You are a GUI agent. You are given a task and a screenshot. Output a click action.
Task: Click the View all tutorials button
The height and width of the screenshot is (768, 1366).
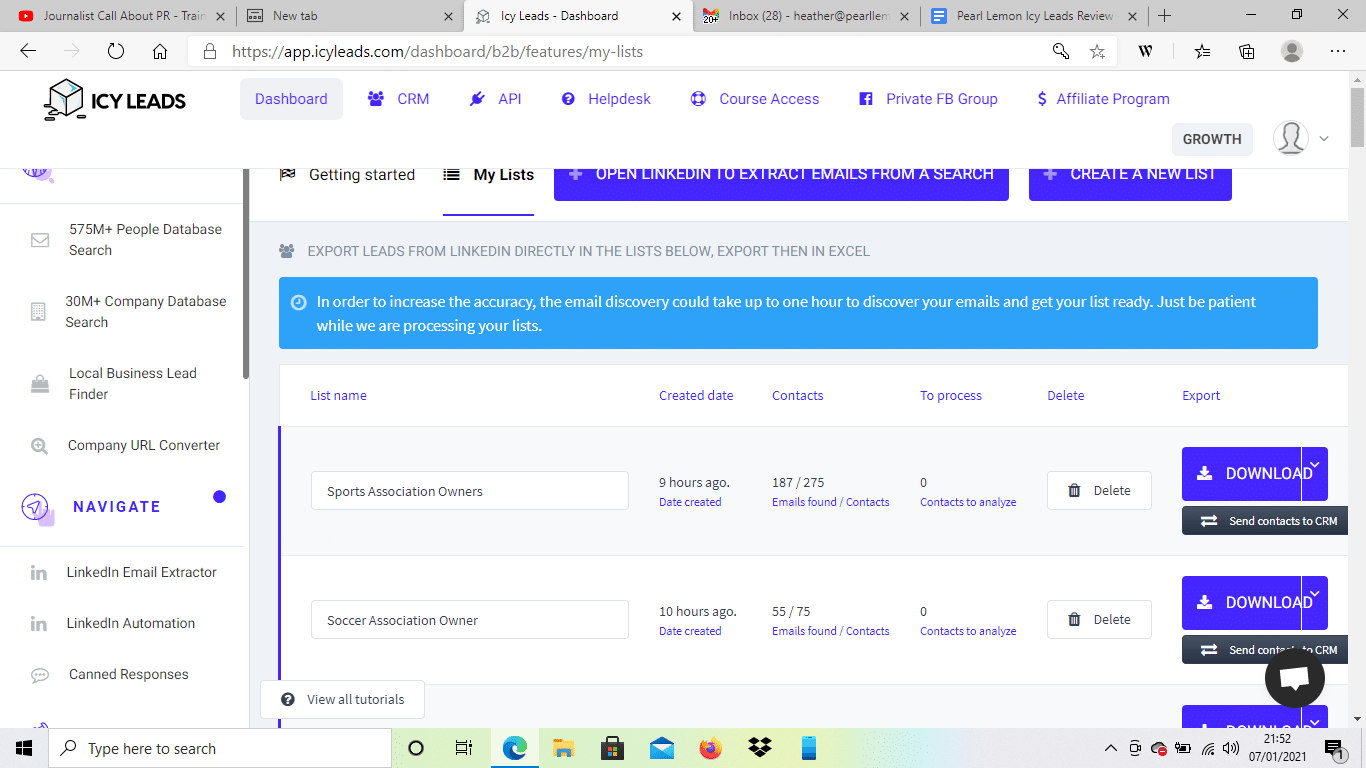coord(343,700)
